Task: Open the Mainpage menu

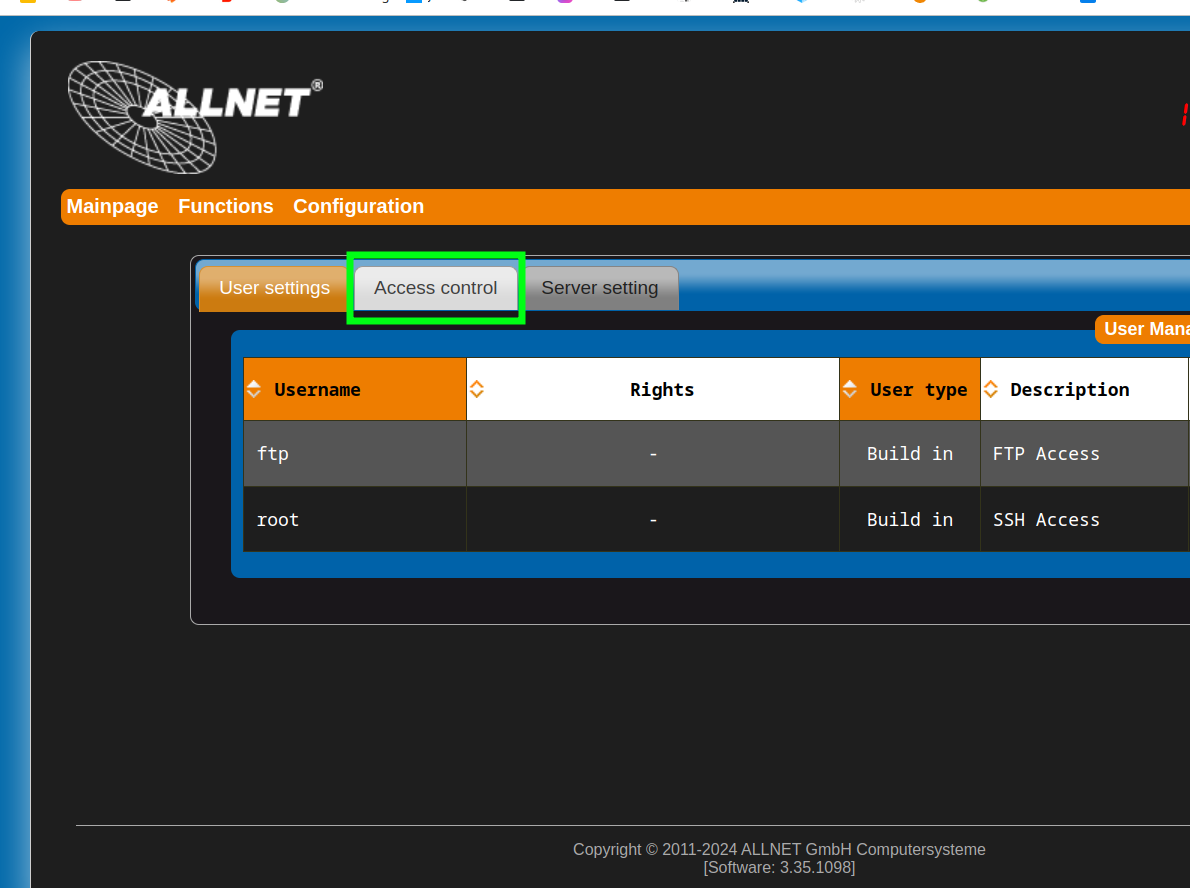Action: tap(112, 206)
